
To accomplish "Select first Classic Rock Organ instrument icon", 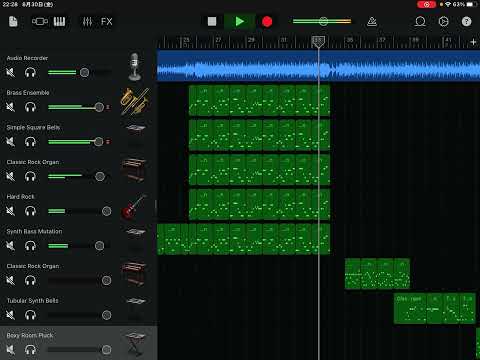I will coord(134,170).
